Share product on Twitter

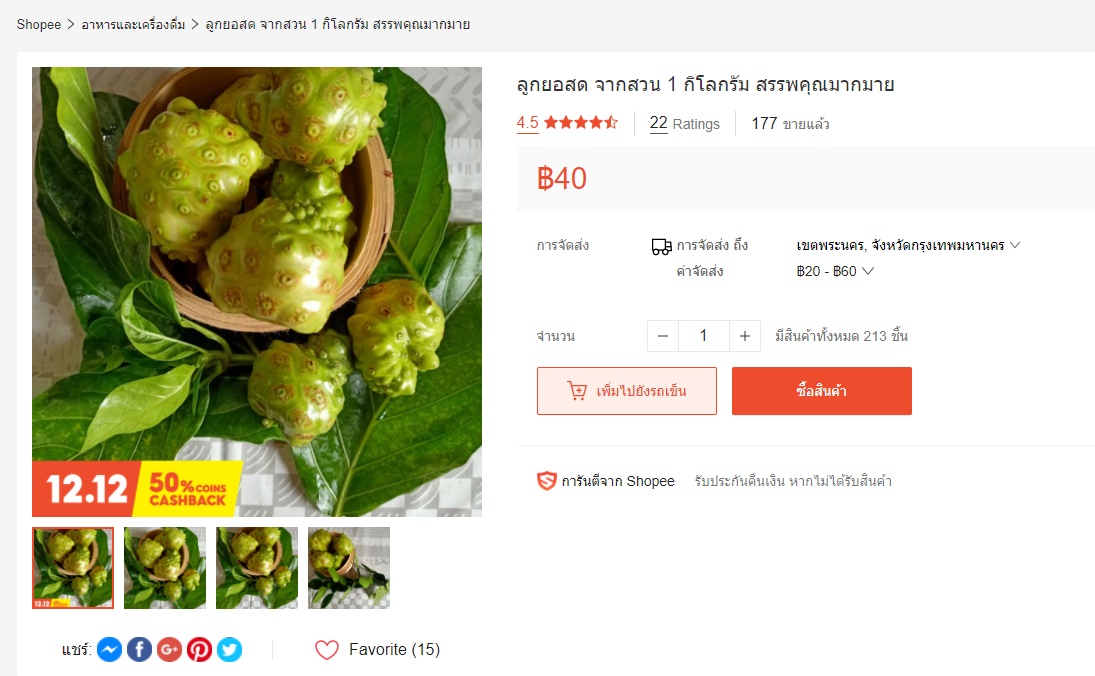(x=229, y=649)
